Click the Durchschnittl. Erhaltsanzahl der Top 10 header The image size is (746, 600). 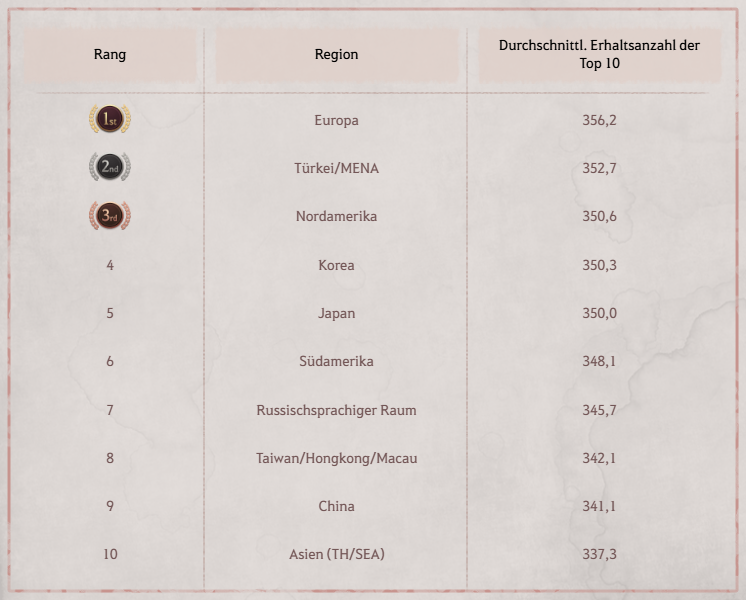pos(599,54)
